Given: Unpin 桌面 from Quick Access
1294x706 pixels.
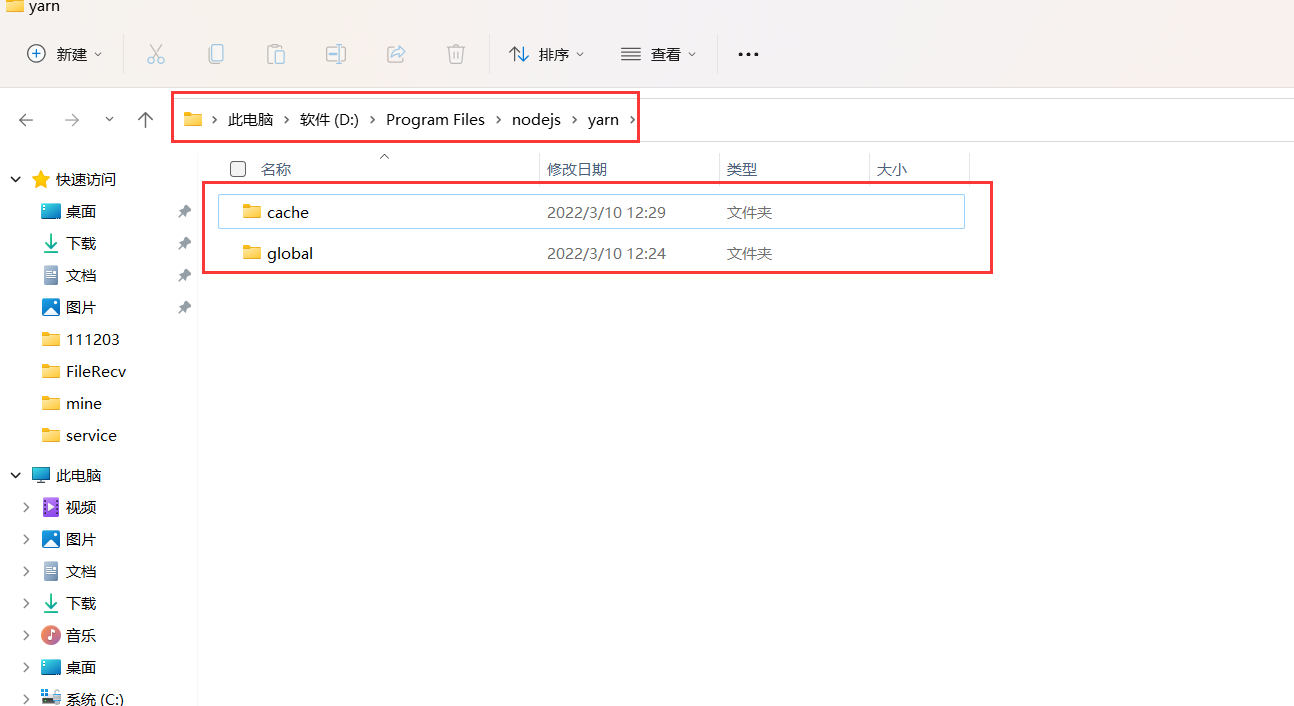Looking at the screenshot, I should pyautogui.click(x=184, y=211).
